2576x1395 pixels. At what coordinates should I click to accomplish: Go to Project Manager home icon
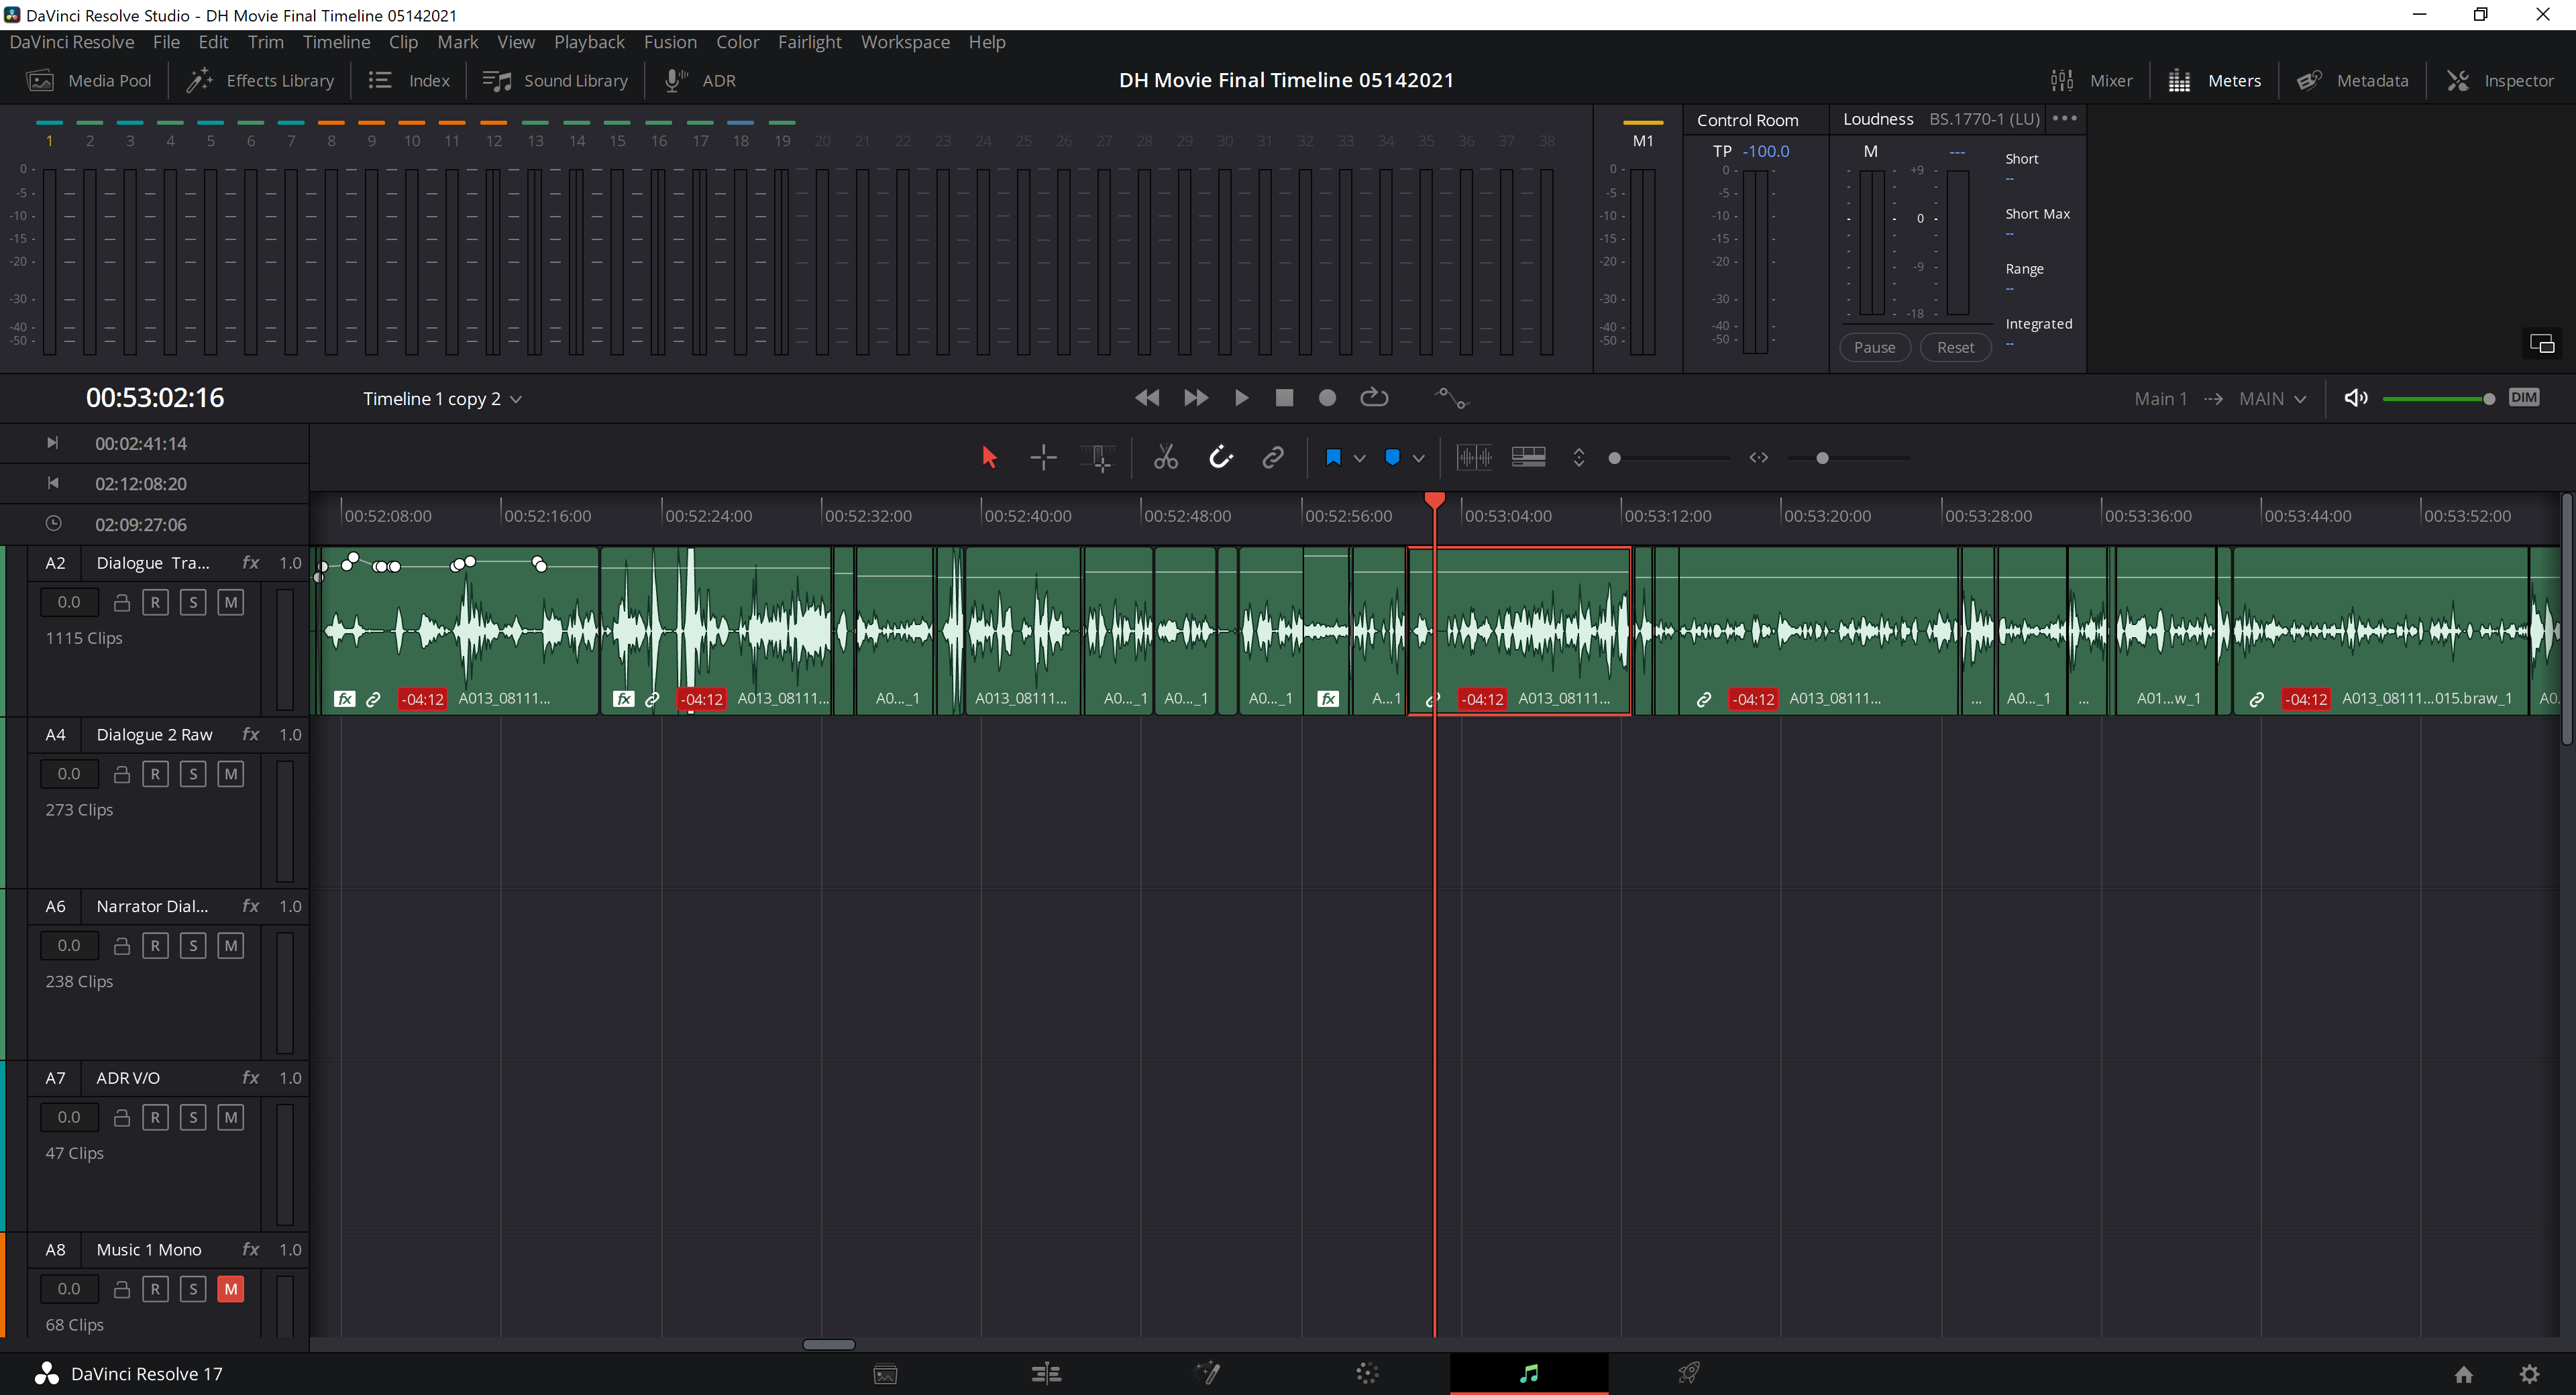point(2464,1374)
